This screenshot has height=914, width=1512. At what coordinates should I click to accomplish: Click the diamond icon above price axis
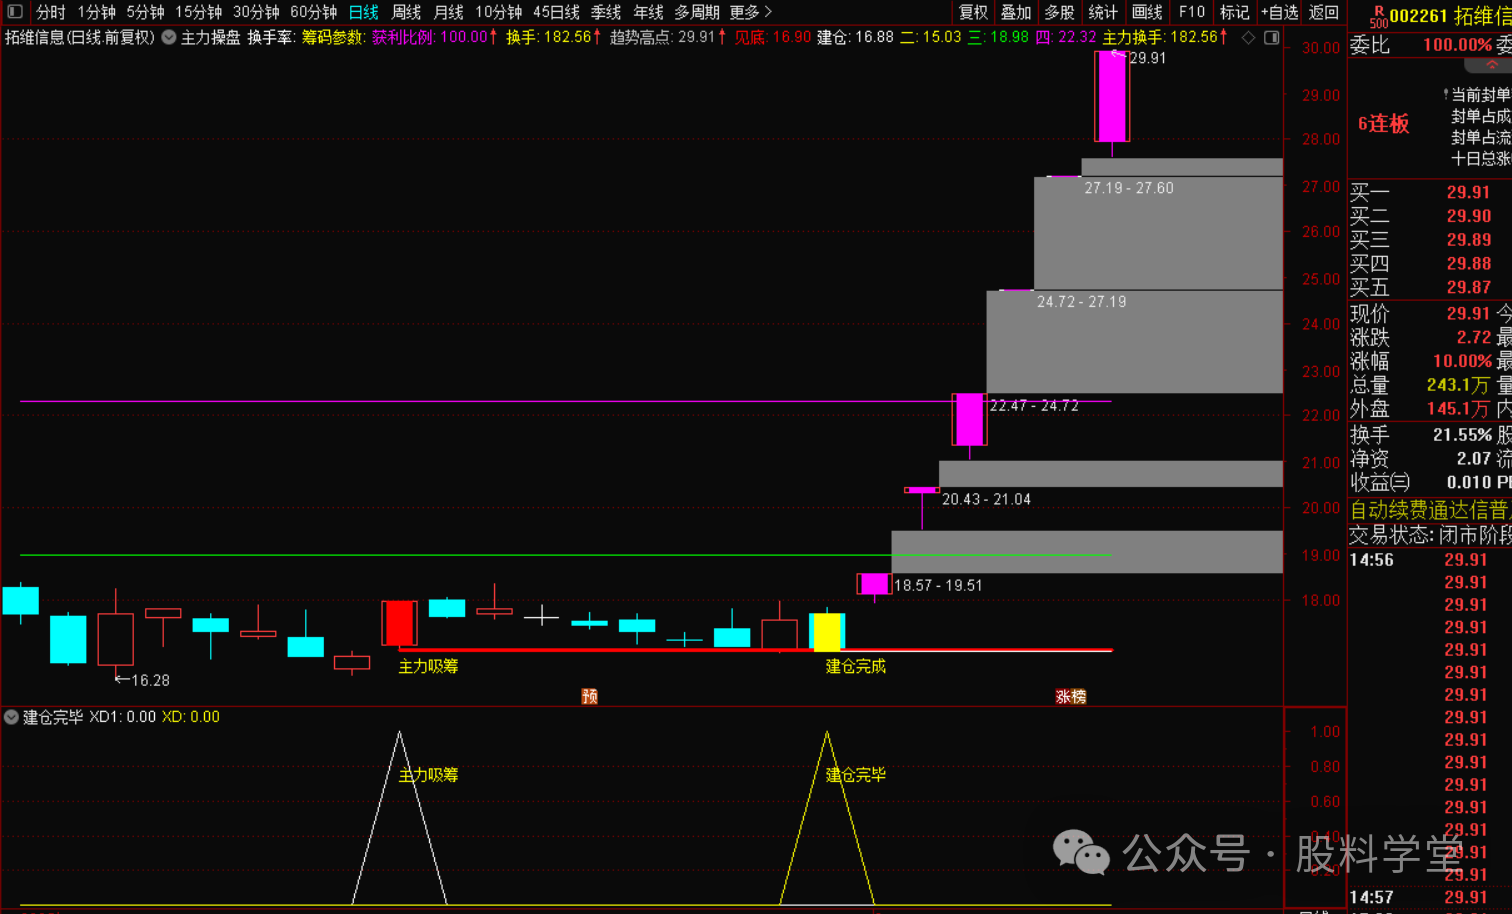1248,37
